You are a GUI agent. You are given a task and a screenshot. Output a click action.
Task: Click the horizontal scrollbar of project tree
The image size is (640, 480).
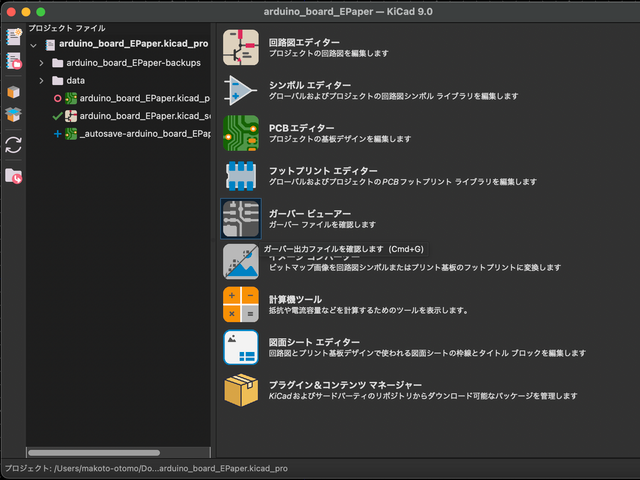(x=94, y=453)
